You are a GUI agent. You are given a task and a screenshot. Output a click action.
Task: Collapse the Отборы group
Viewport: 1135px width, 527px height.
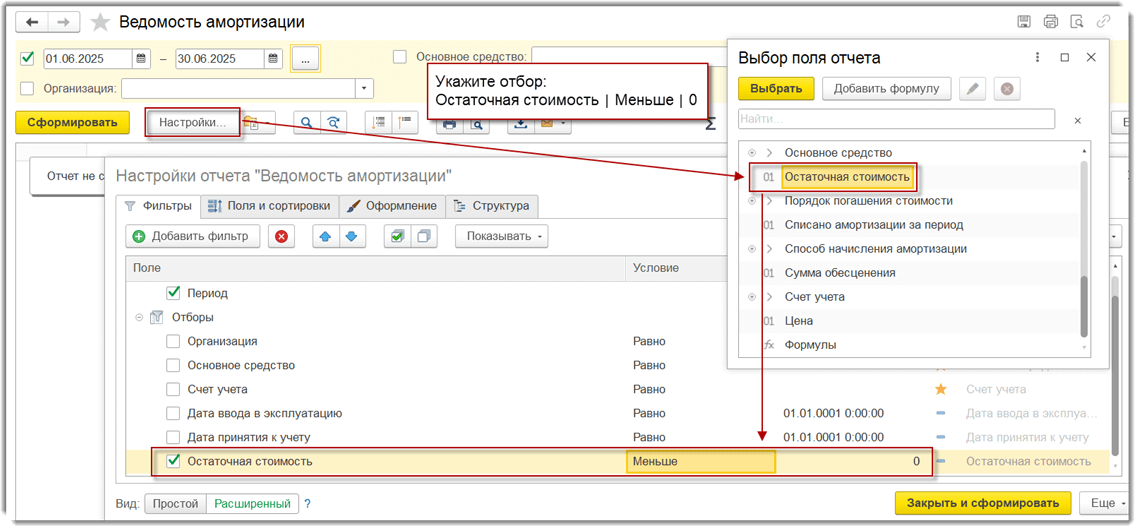138,317
